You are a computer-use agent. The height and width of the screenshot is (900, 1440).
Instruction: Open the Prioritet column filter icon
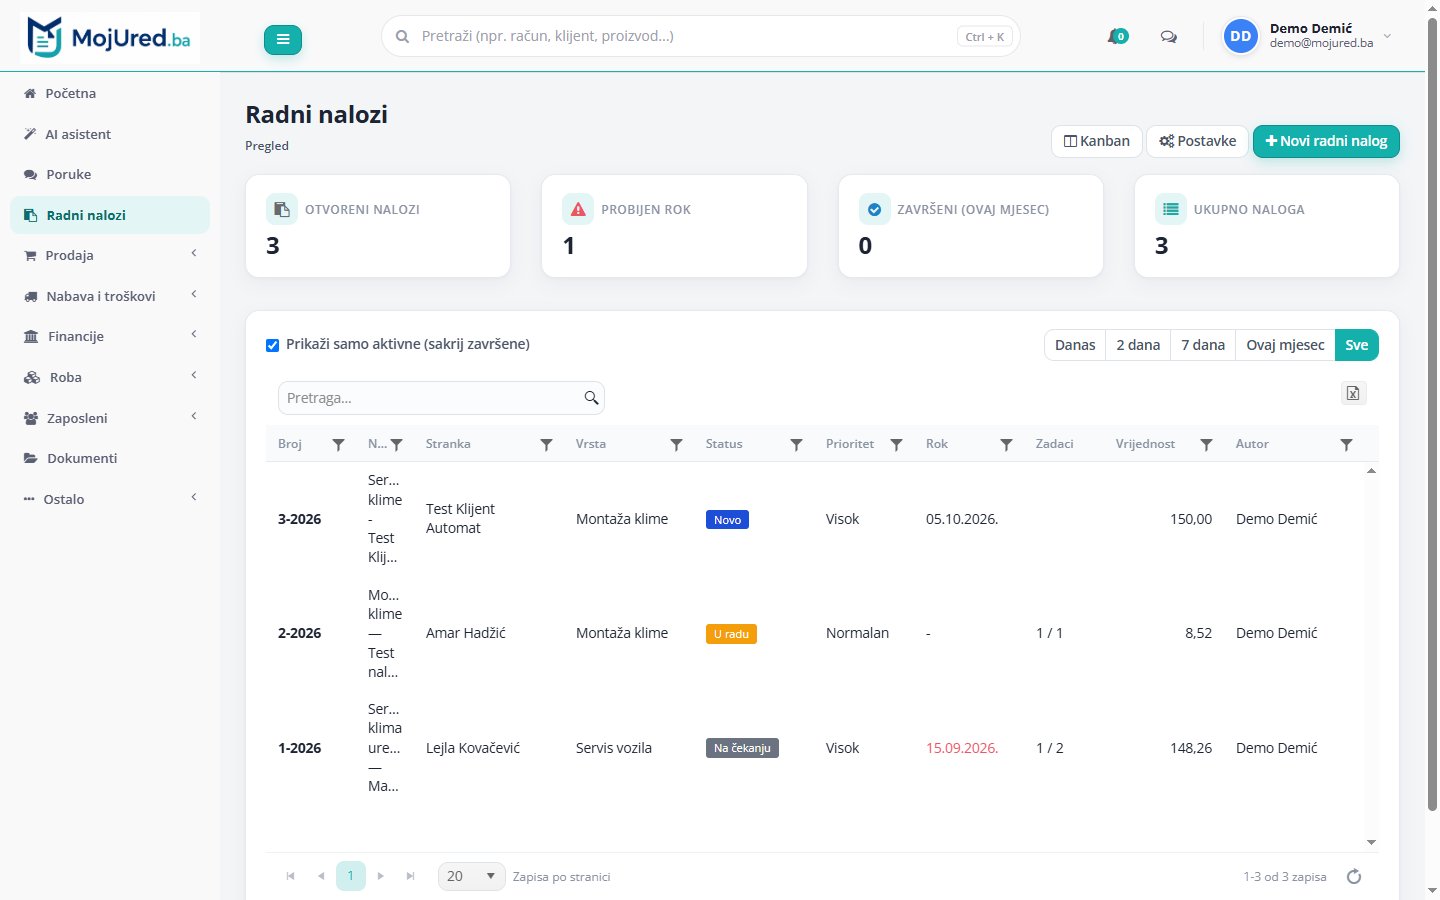point(896,445)
